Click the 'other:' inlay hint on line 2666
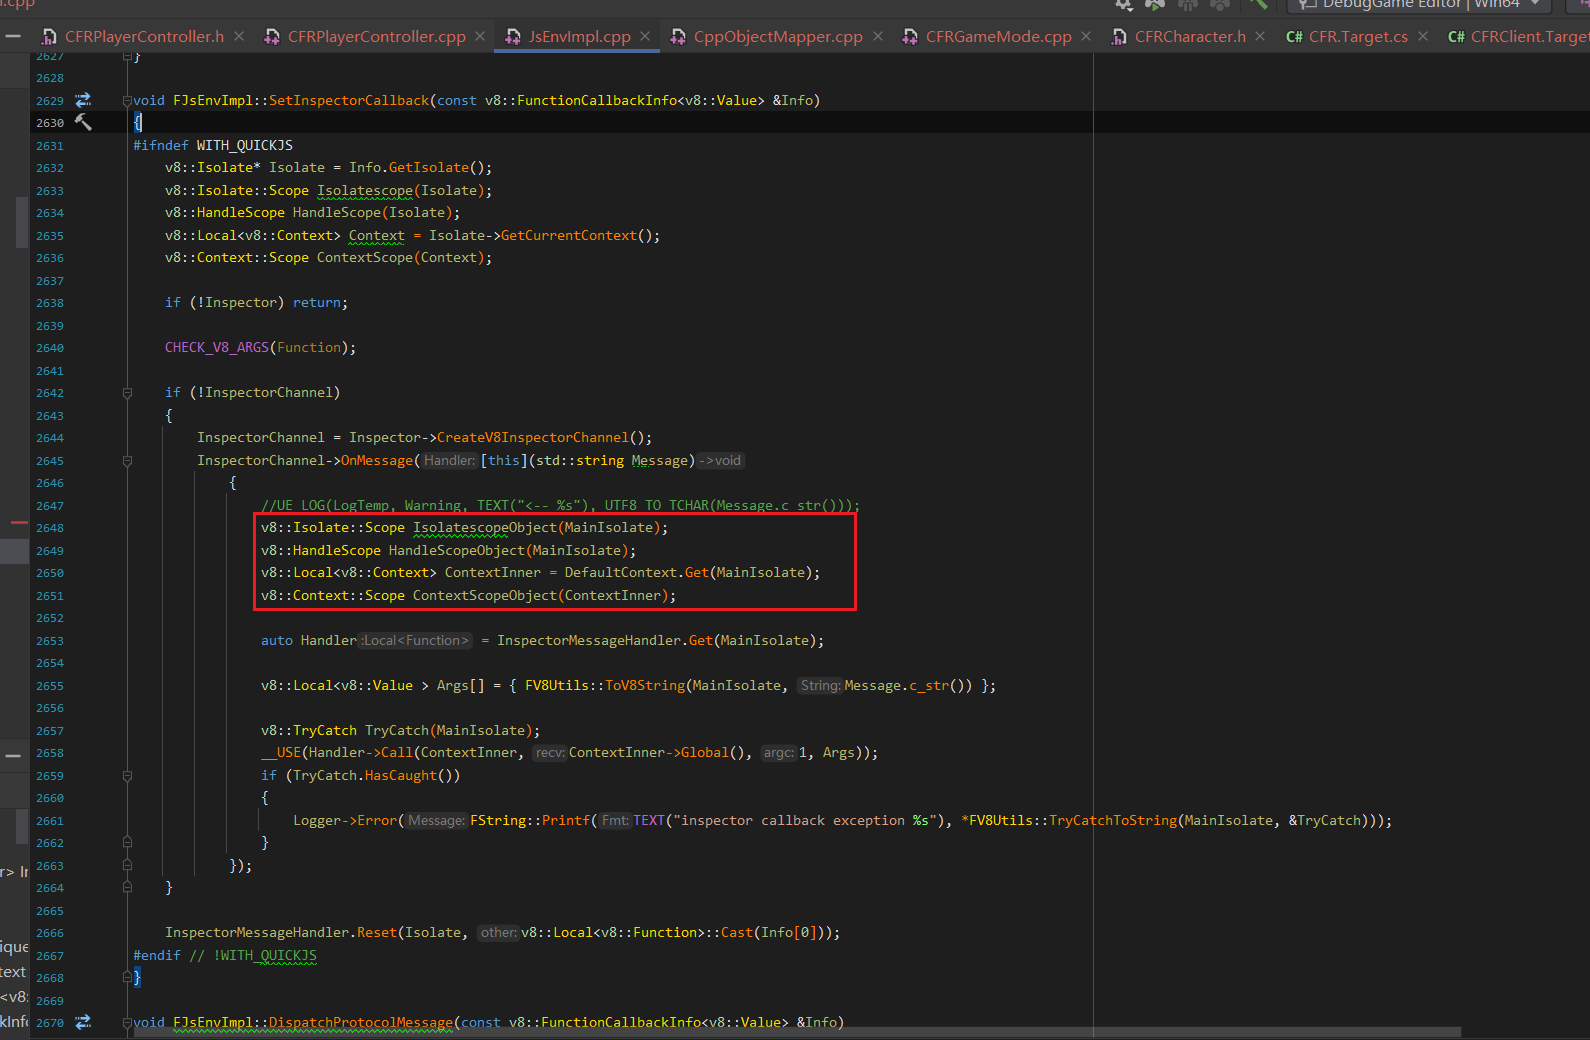The height and width of the screenshot is (1040, 1590). [498, 933]
